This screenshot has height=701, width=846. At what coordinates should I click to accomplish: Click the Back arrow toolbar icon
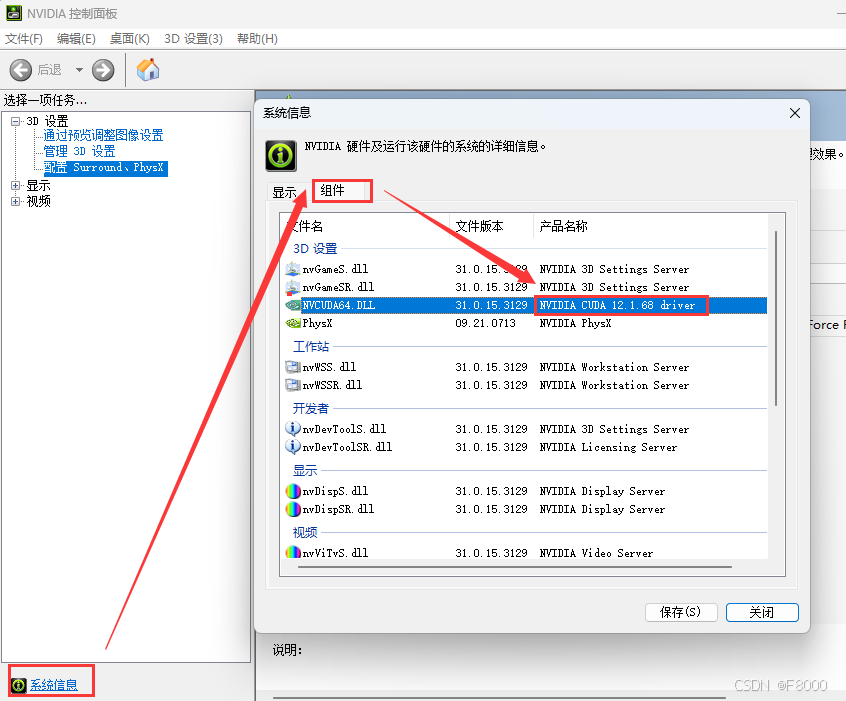pyautogui.click(x=21, y=70)
